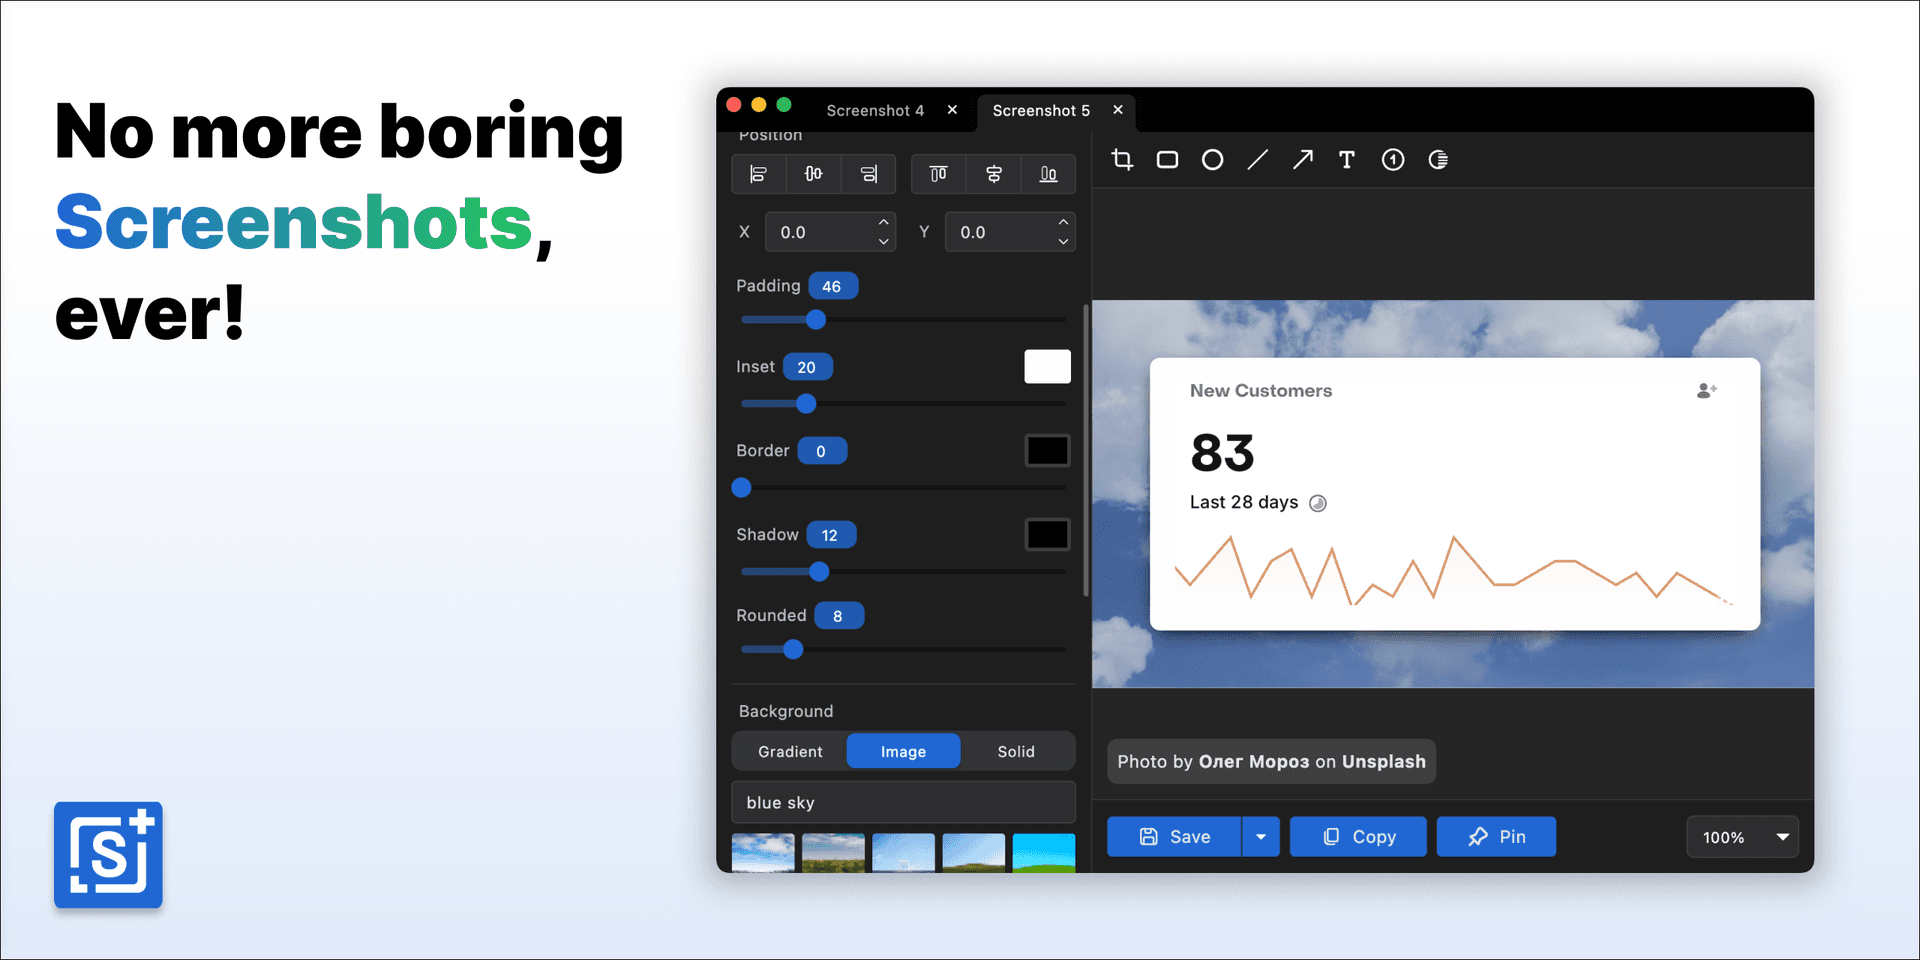Pin the screenshot with the Pin button
This screenshot has height=960, width=1920.
pos(1496,837)
